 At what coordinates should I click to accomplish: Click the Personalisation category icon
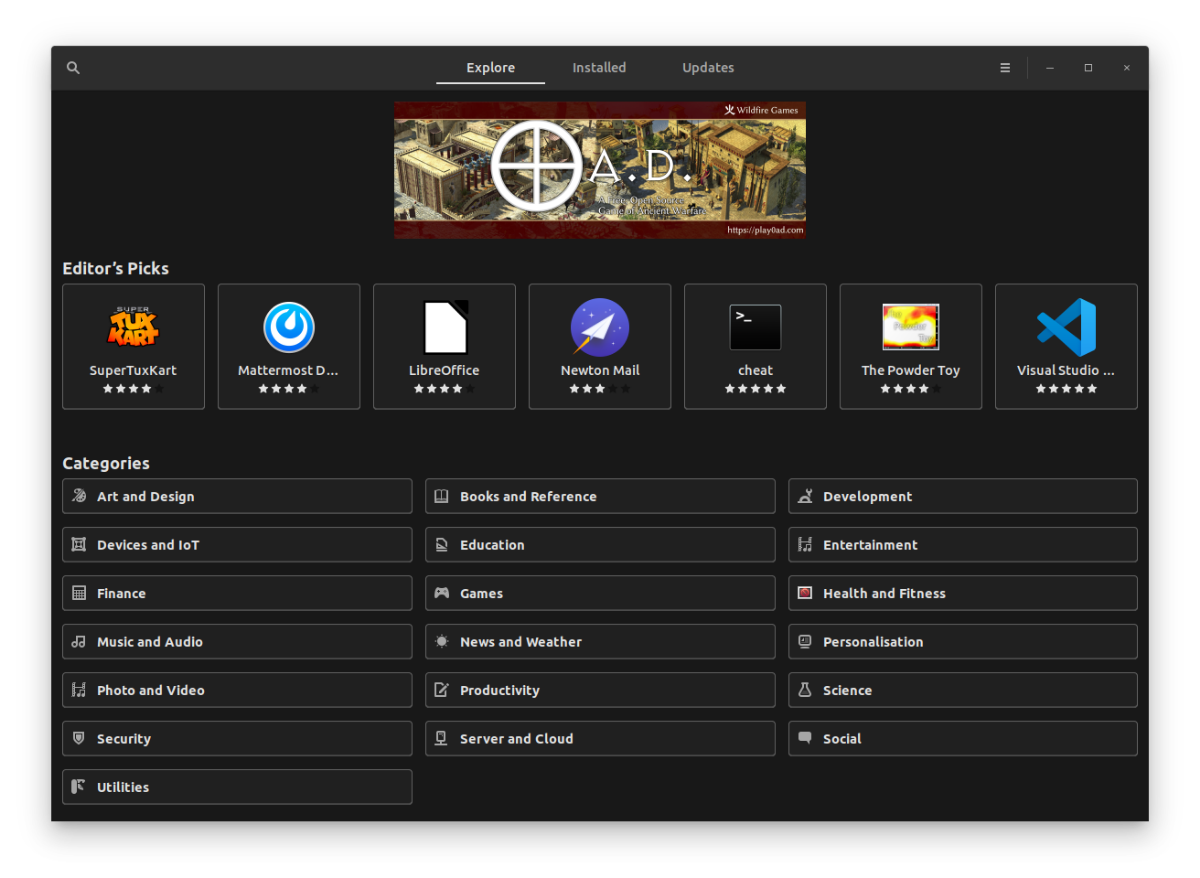pos(805,642)
